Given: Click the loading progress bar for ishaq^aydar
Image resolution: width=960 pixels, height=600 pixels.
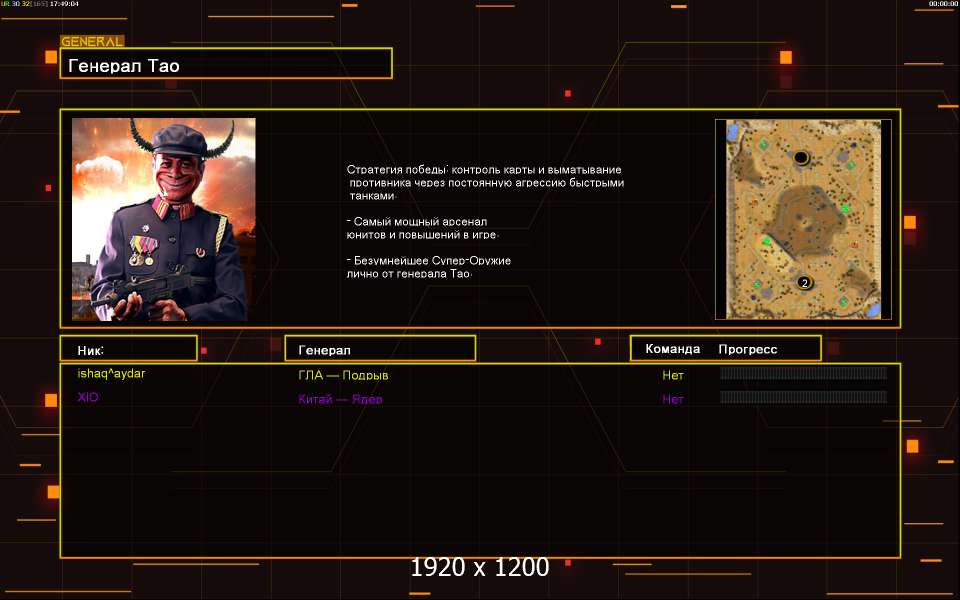Looking at the screenshot, I should pyautogui.click(x=803, y=373).
